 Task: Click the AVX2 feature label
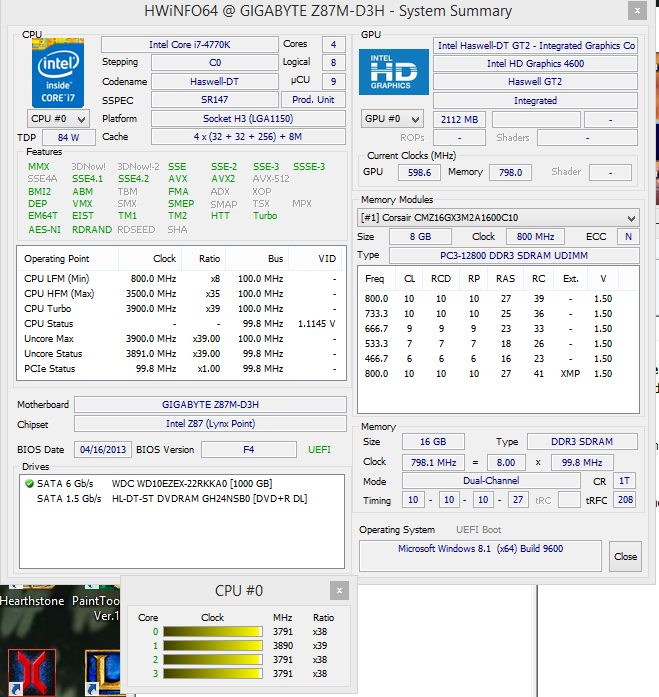(x=224, y=179)
